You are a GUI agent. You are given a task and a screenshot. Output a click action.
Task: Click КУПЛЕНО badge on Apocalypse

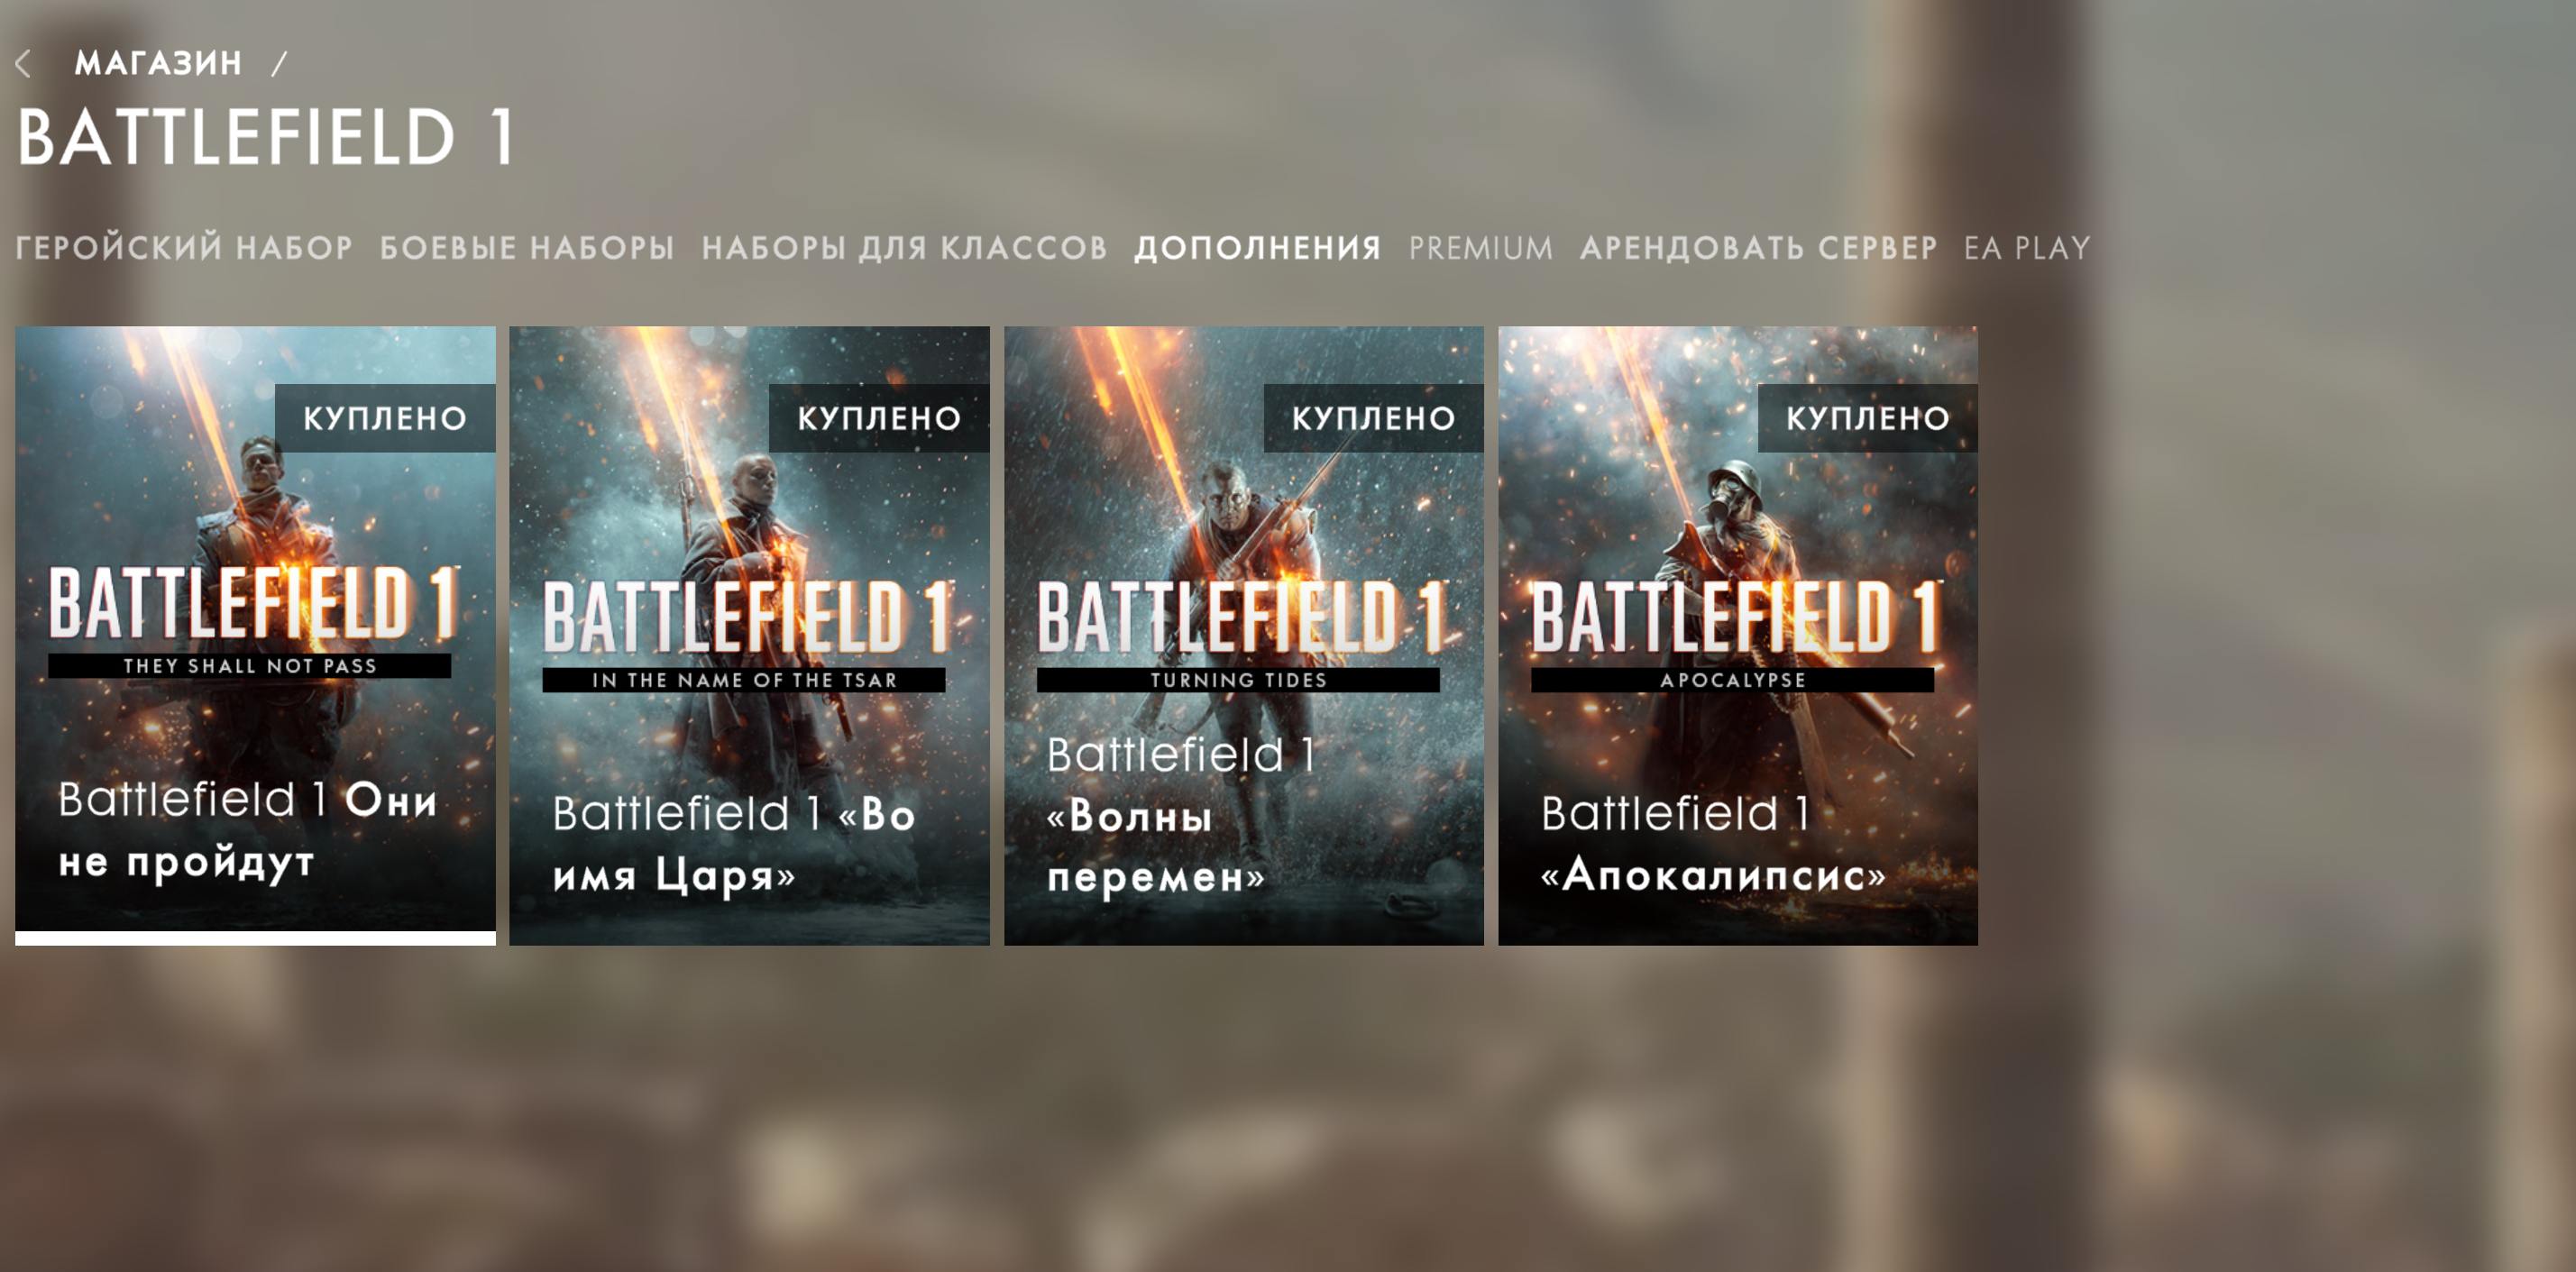tap(1868, 418)
